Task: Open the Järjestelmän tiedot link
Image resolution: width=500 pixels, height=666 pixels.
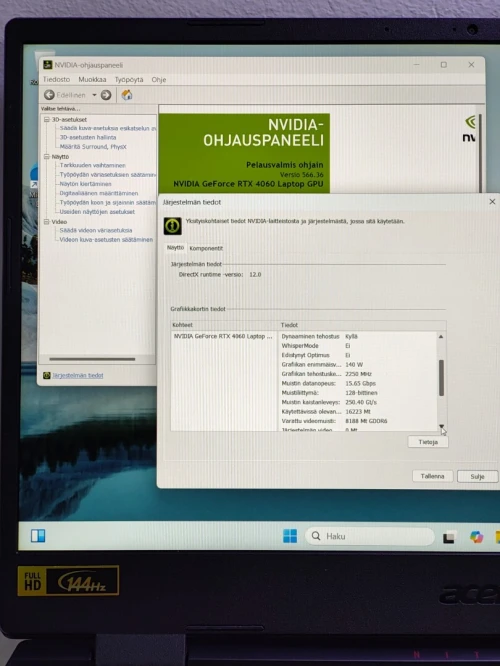Action: click(x=78, y=375)
